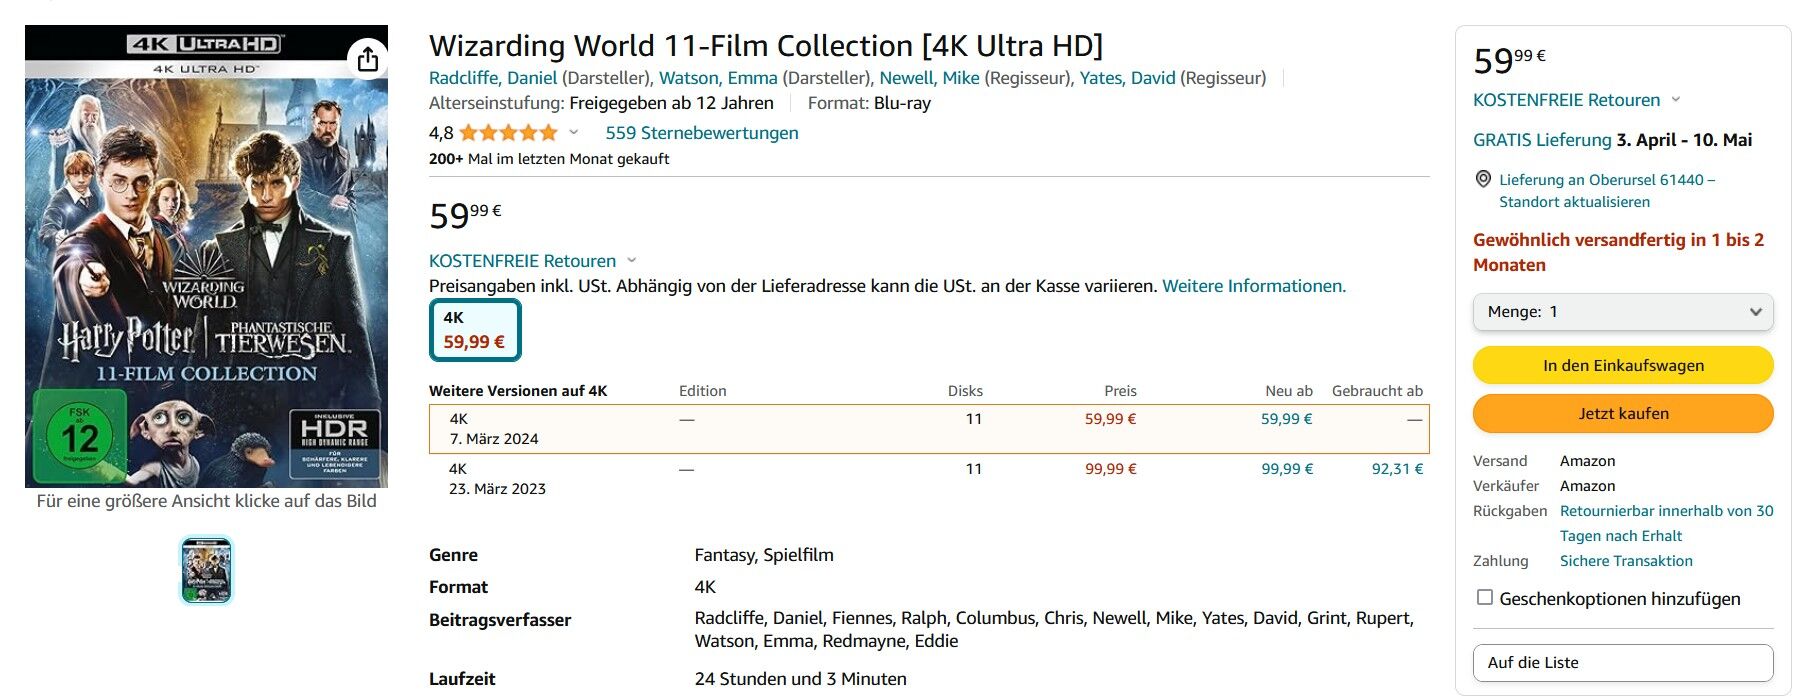1812x697 pixels.
Task: Add item with In den Einkaufswagen
Action: [1623, 365]
